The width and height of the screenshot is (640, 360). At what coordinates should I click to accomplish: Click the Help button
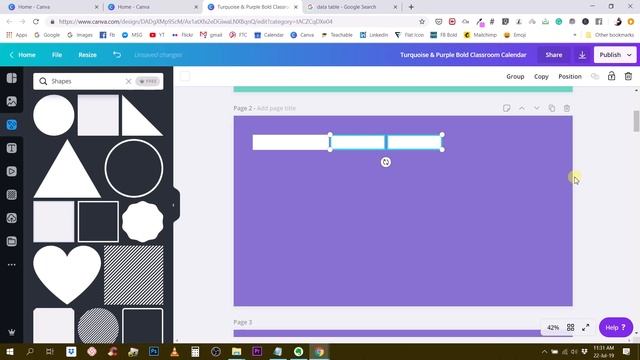(616, 327)
